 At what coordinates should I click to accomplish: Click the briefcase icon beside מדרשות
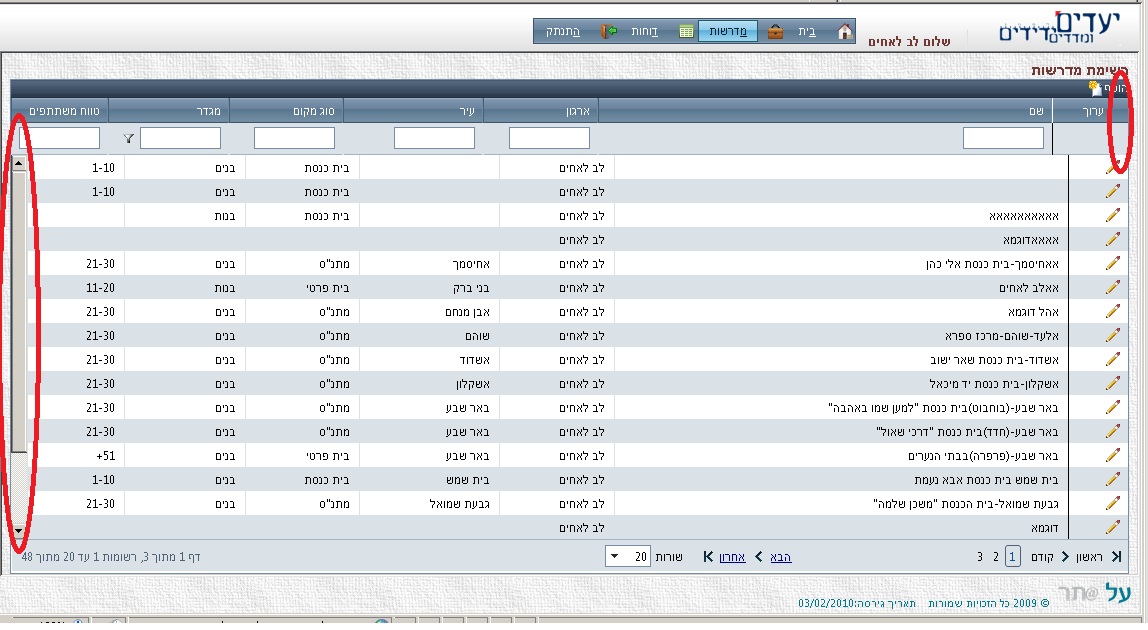tap(776, 32)
